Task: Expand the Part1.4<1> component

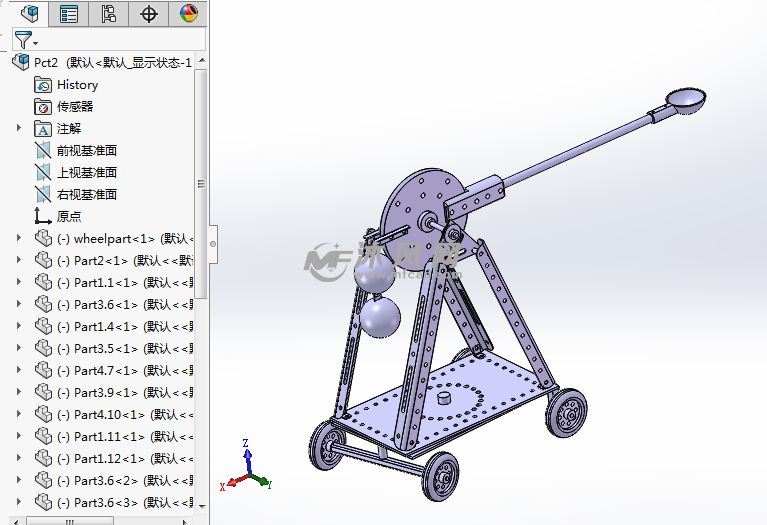Action: coord(19,326)
